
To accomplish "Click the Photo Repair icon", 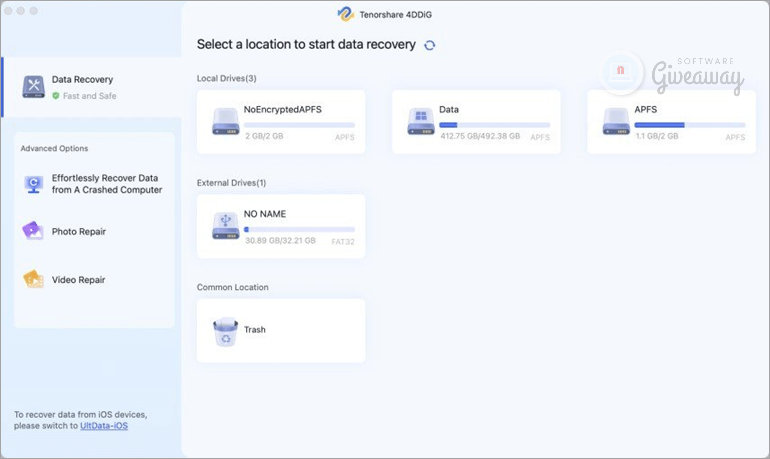I will tap(33, 232).
